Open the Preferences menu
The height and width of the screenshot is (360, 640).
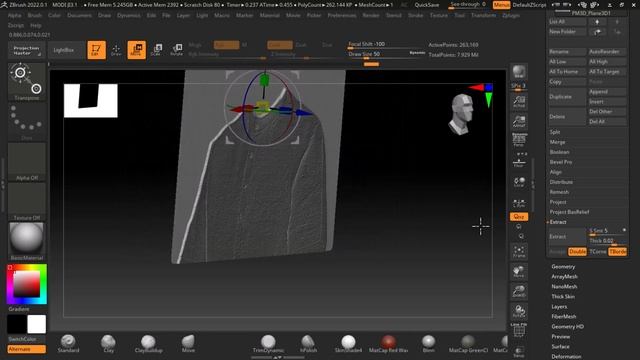coord(342,15)
